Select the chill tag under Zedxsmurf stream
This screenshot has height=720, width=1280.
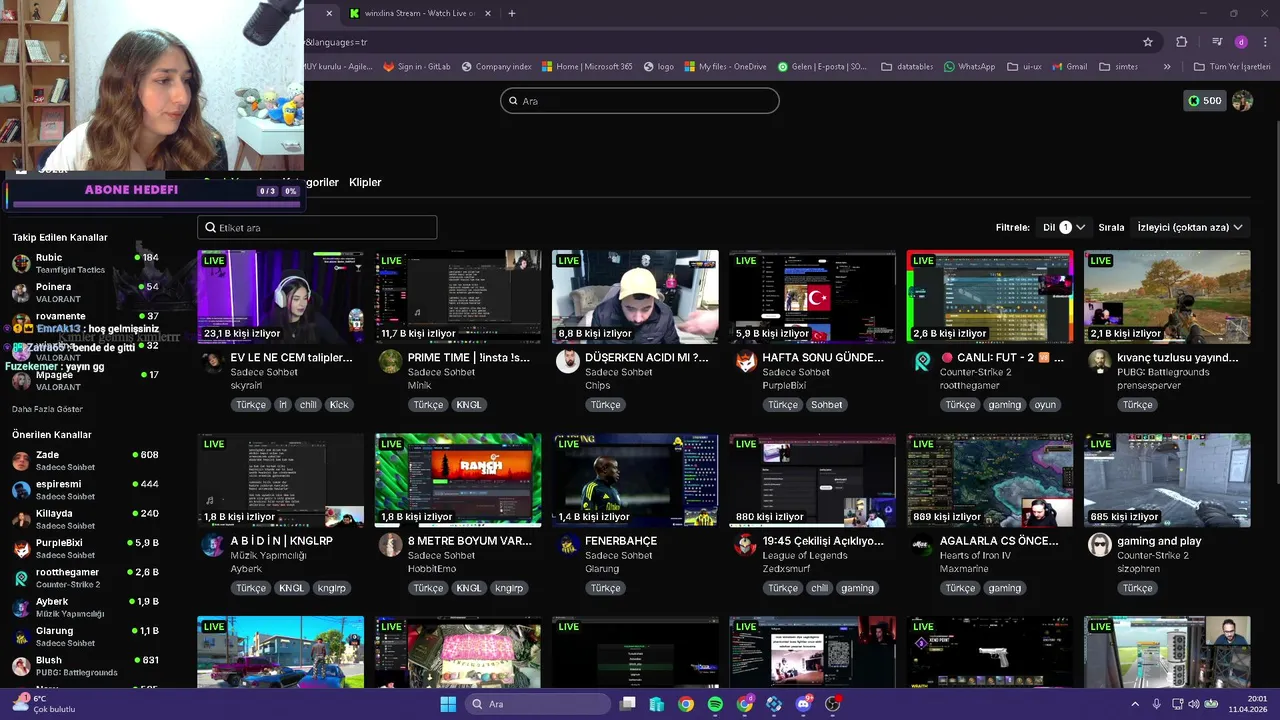[x=820, y=588]
